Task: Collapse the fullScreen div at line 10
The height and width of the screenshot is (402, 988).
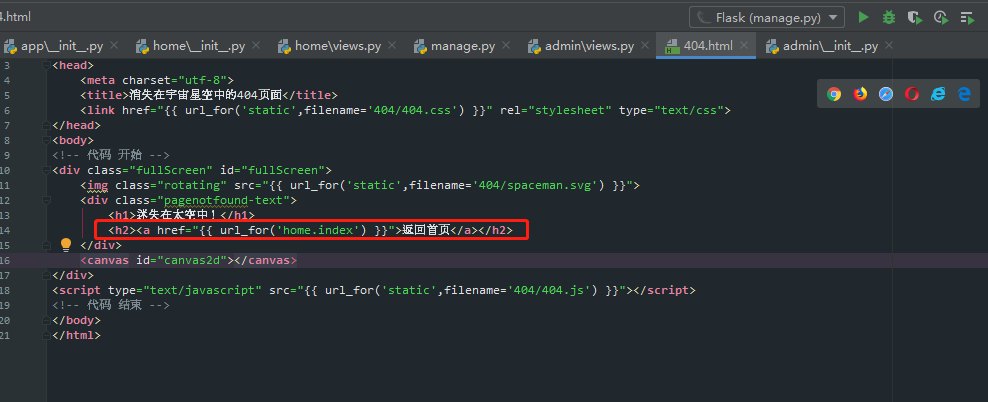Action: pos(46,170)
